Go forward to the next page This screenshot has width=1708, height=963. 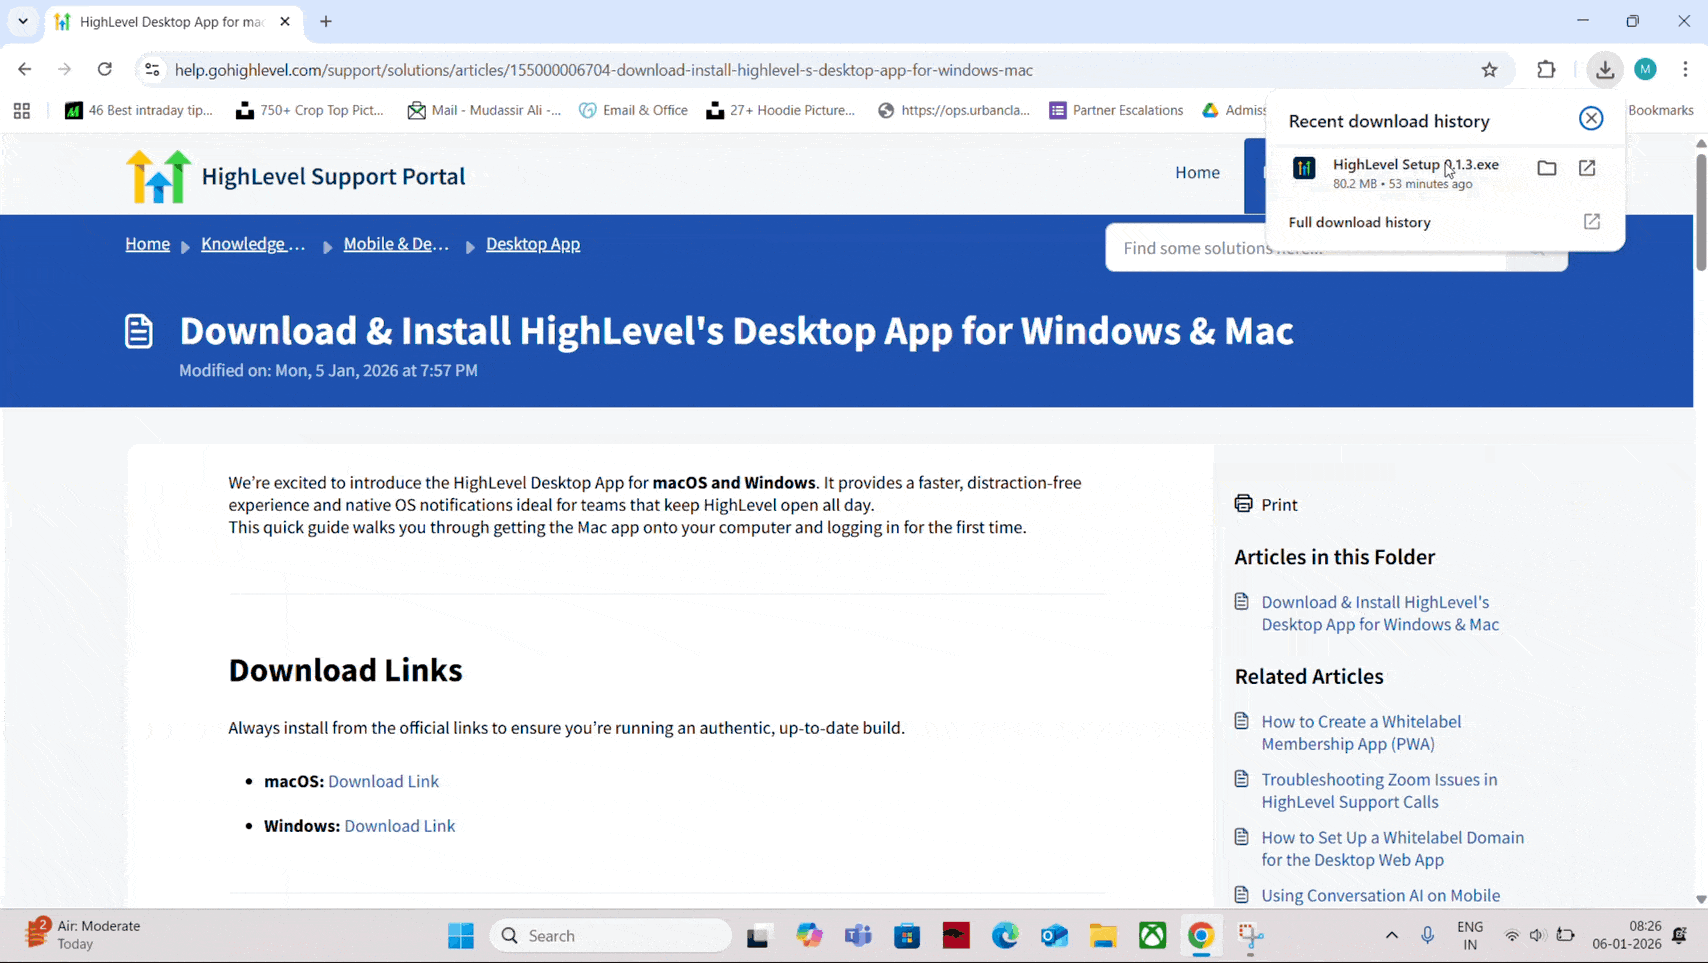point(64,69)
